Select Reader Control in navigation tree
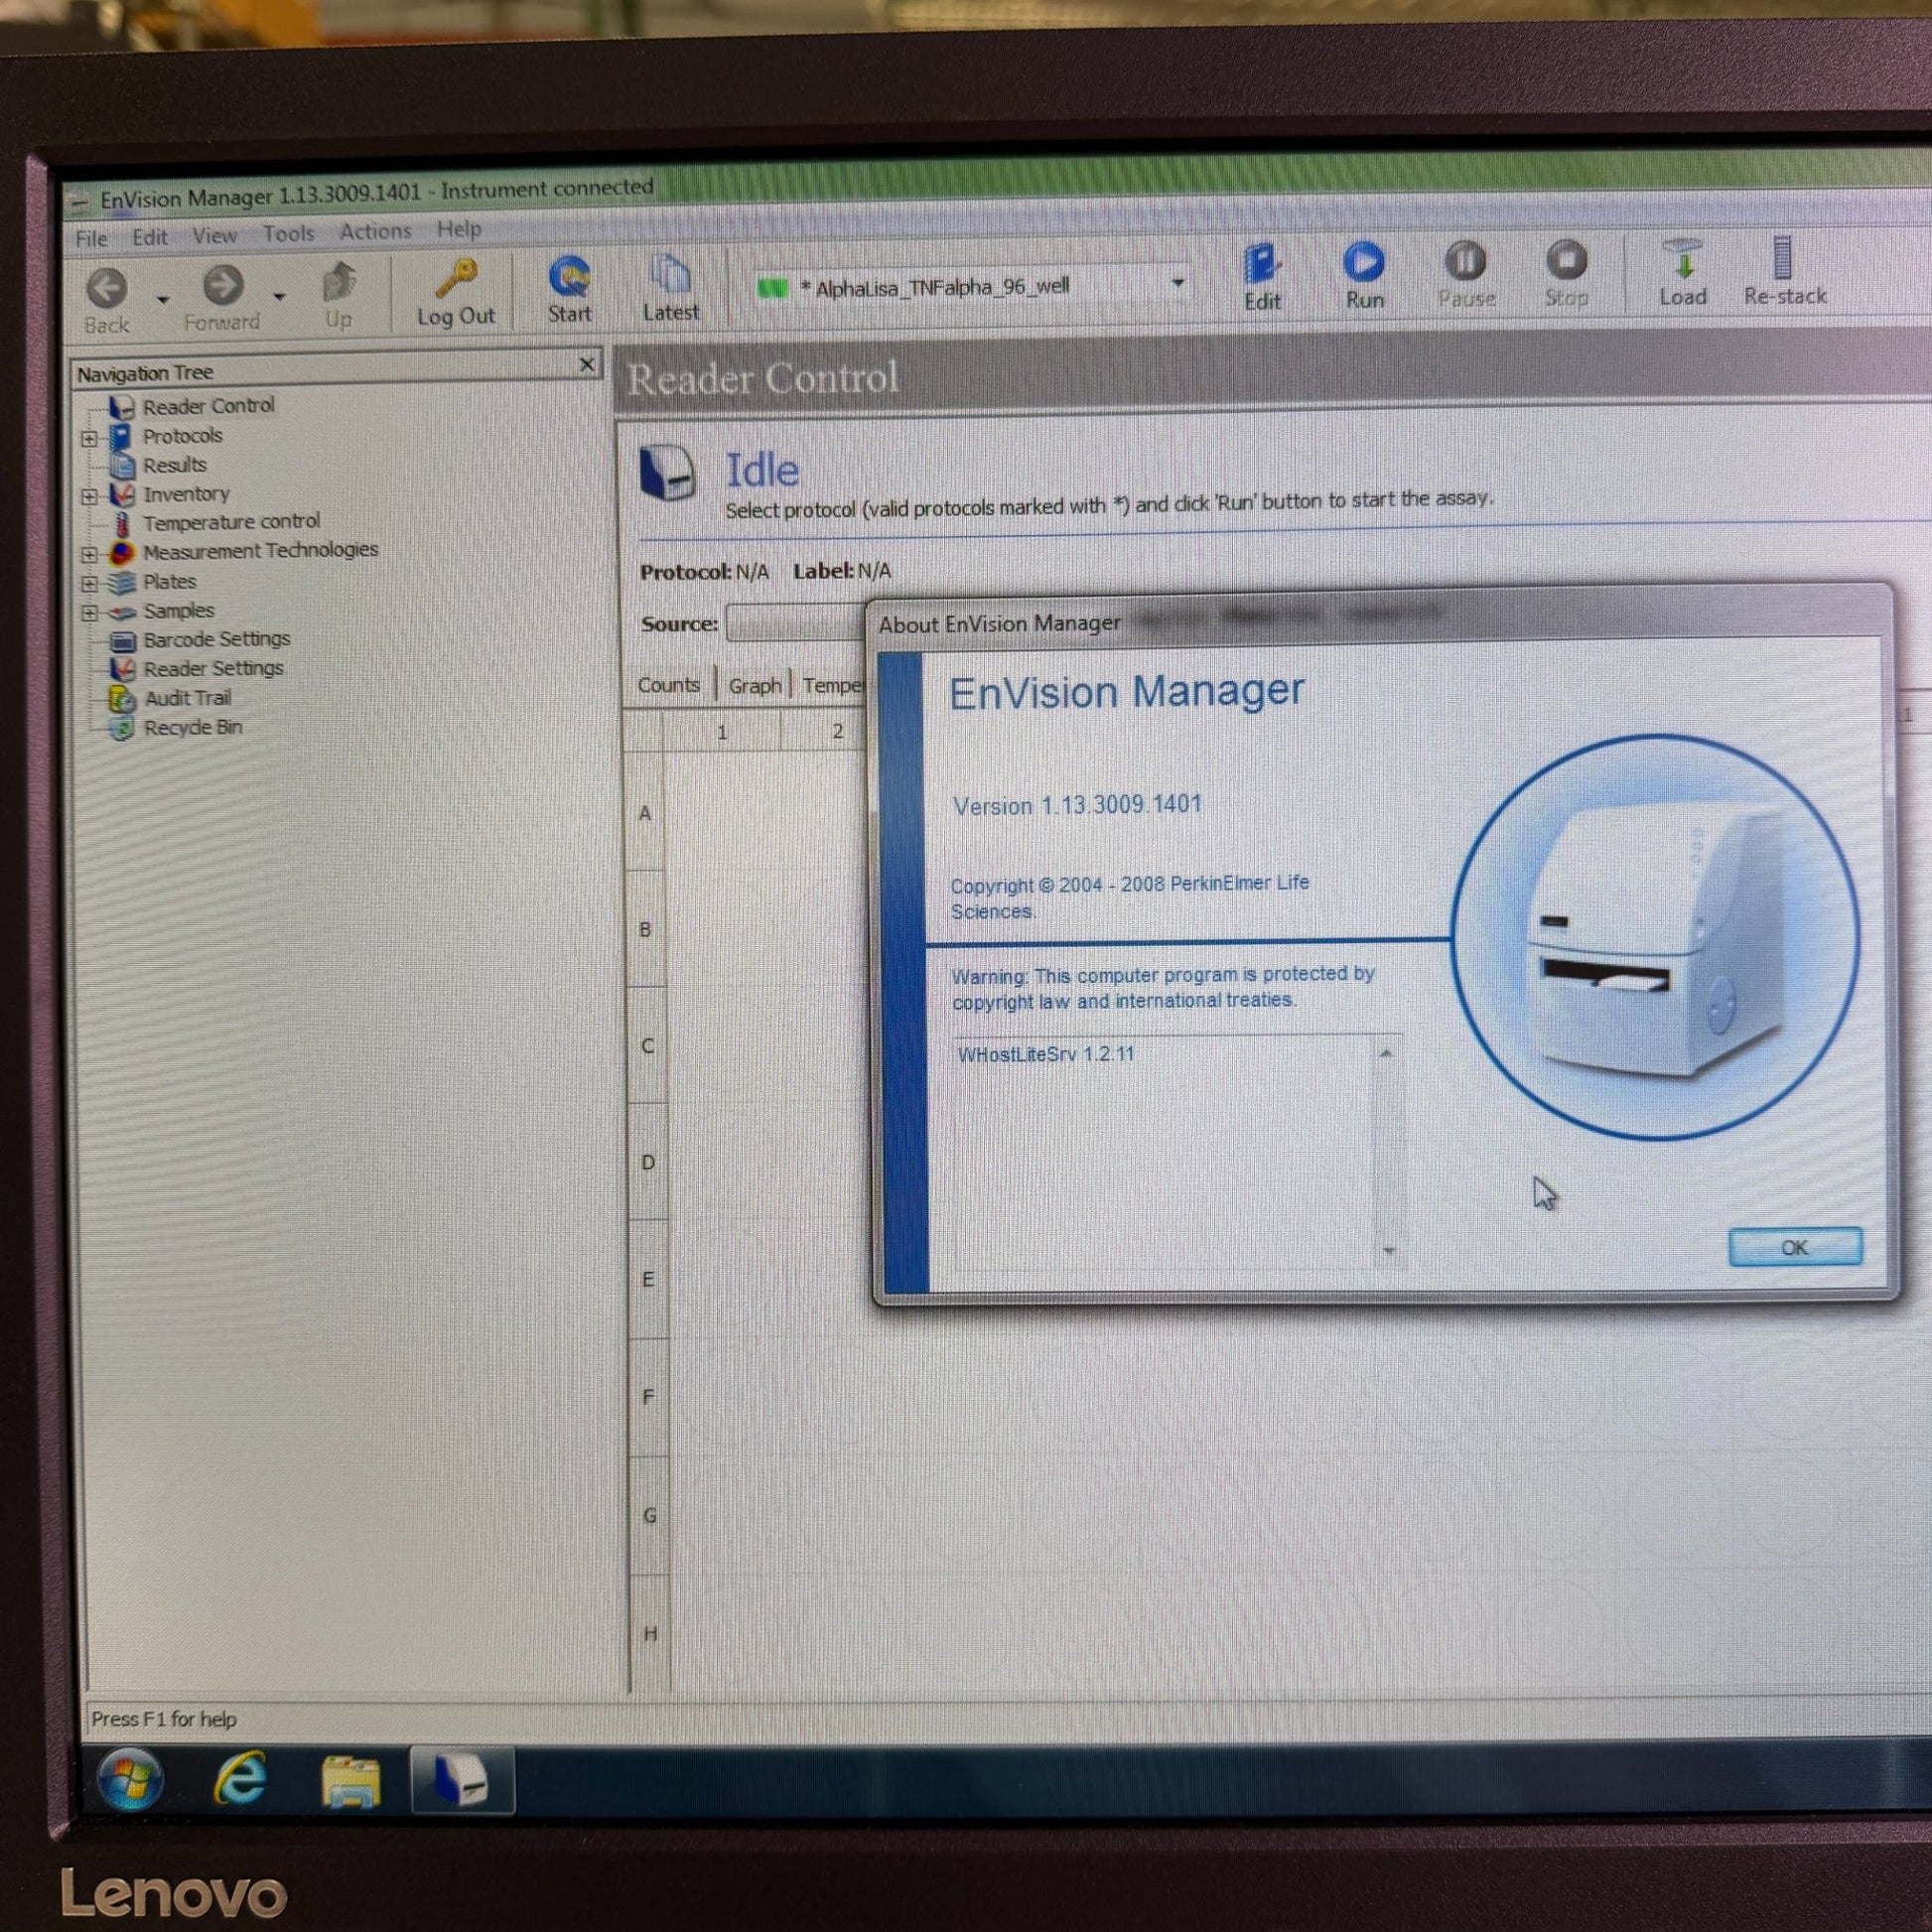Viewport: 1932px width, 1932px height. point(208,406)
